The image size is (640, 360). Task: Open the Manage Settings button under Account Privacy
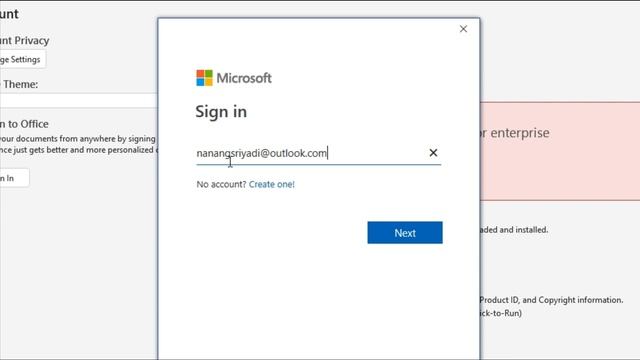click(22, 60)
